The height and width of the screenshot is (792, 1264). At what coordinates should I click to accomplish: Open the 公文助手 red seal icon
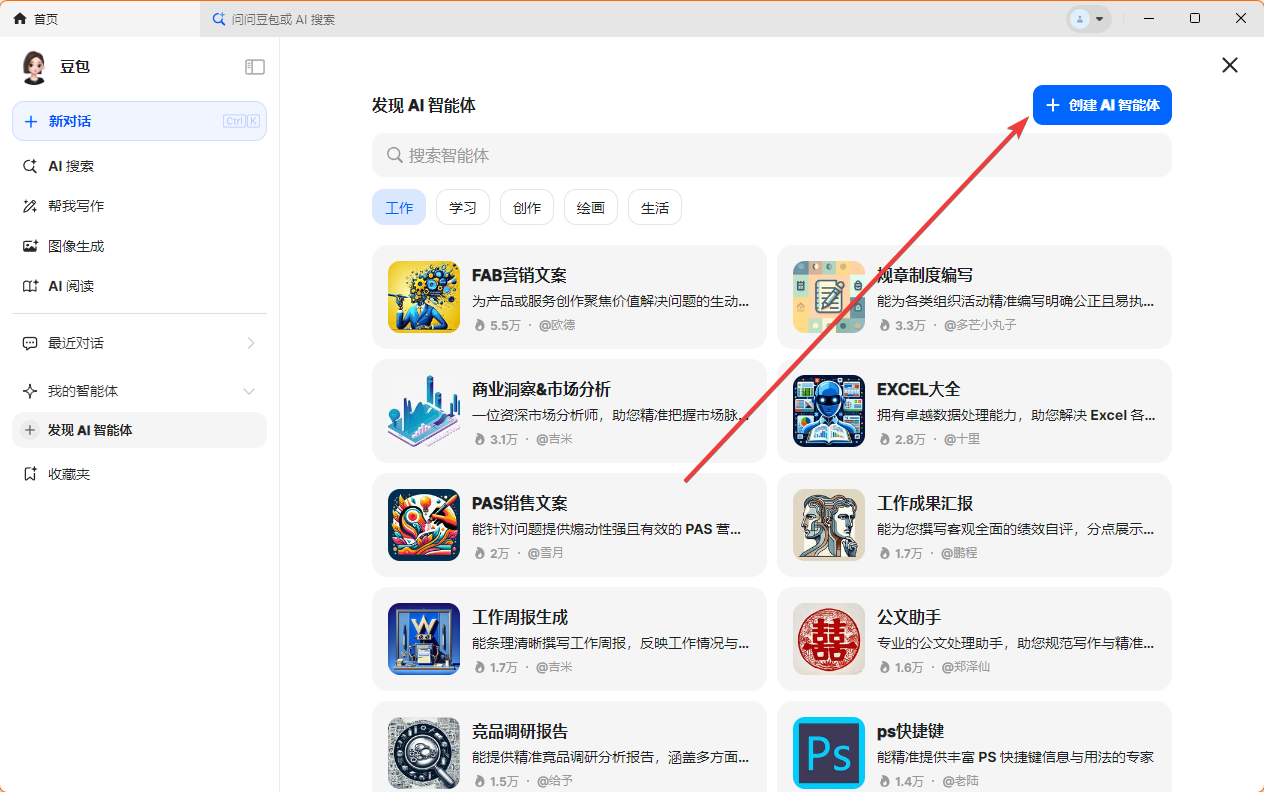click(x=829, y=639)
